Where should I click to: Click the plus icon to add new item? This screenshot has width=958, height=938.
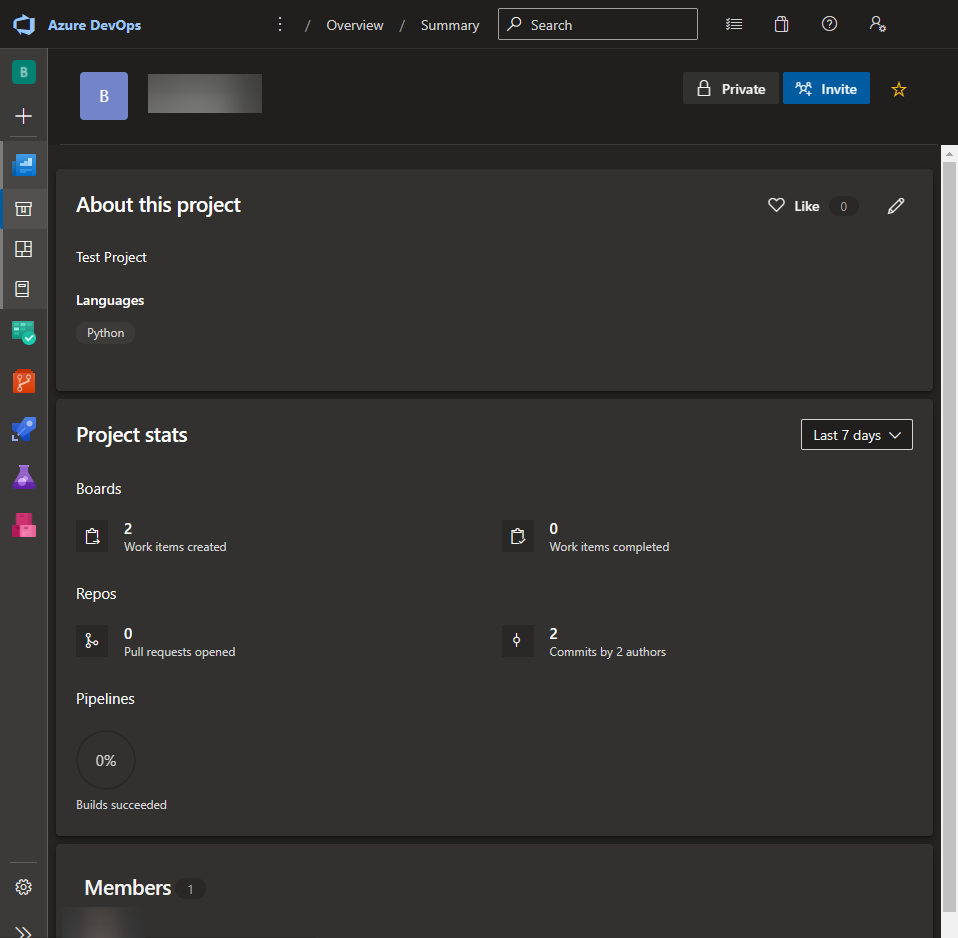[24, 116]
